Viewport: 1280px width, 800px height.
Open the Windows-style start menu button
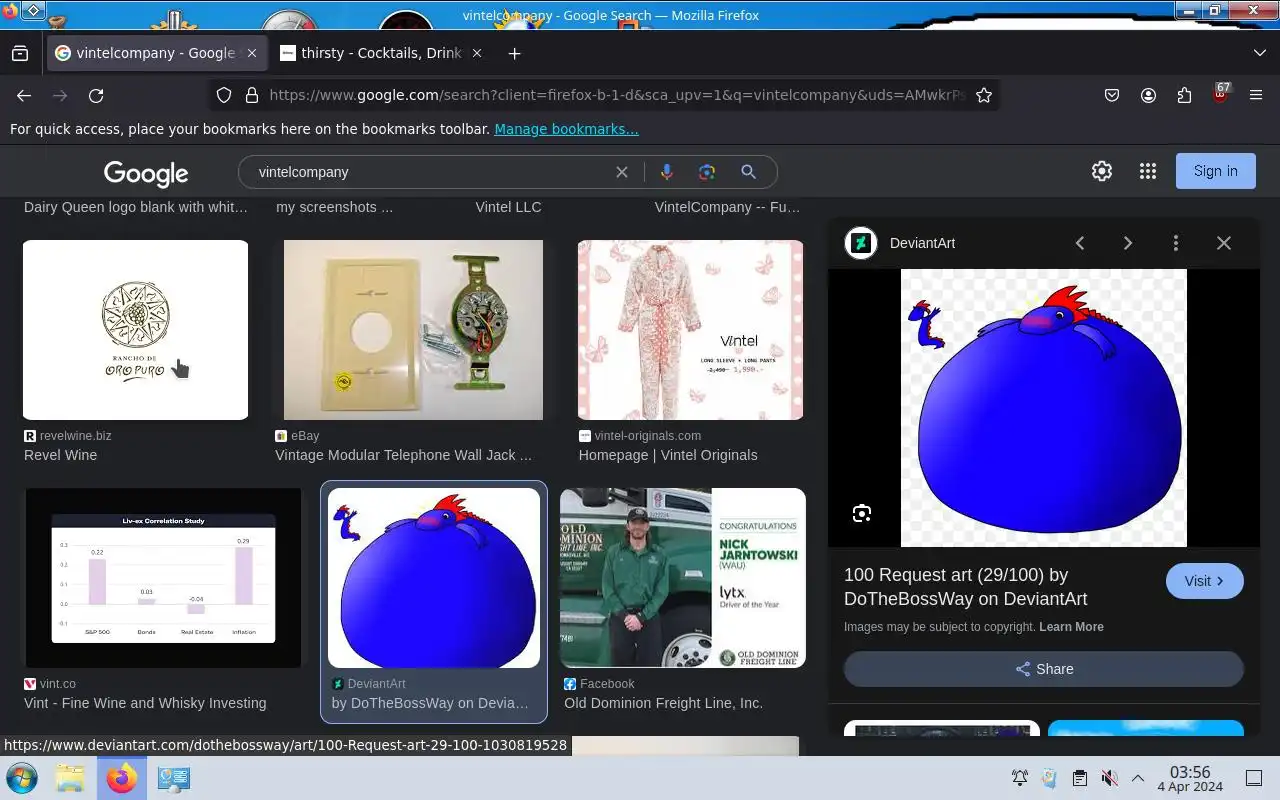[x=22, y=778]
